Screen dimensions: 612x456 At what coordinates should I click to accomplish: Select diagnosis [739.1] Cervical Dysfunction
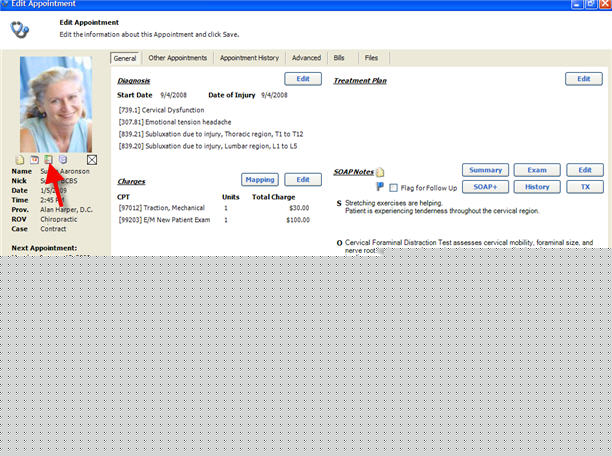pos(161,110)
